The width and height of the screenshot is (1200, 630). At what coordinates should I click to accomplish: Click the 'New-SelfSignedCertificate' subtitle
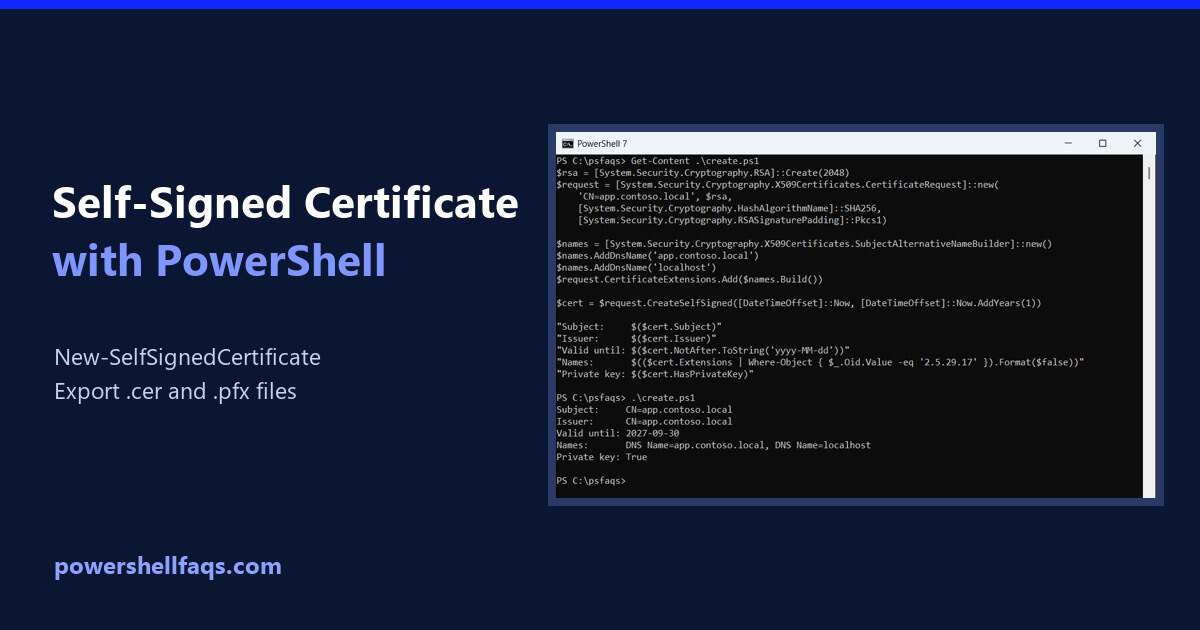[x=188, y=357]
